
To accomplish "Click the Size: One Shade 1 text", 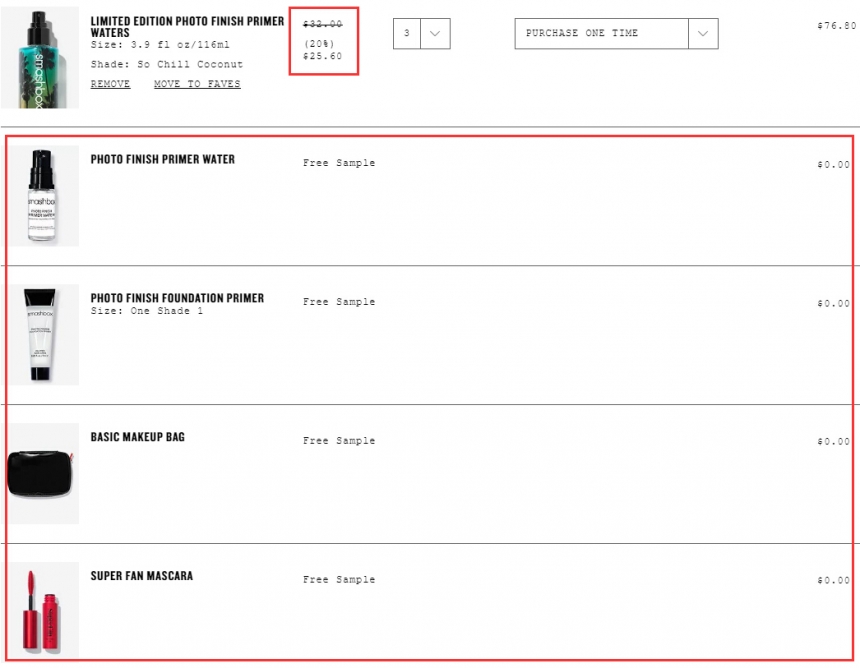I will coord(146,311).
